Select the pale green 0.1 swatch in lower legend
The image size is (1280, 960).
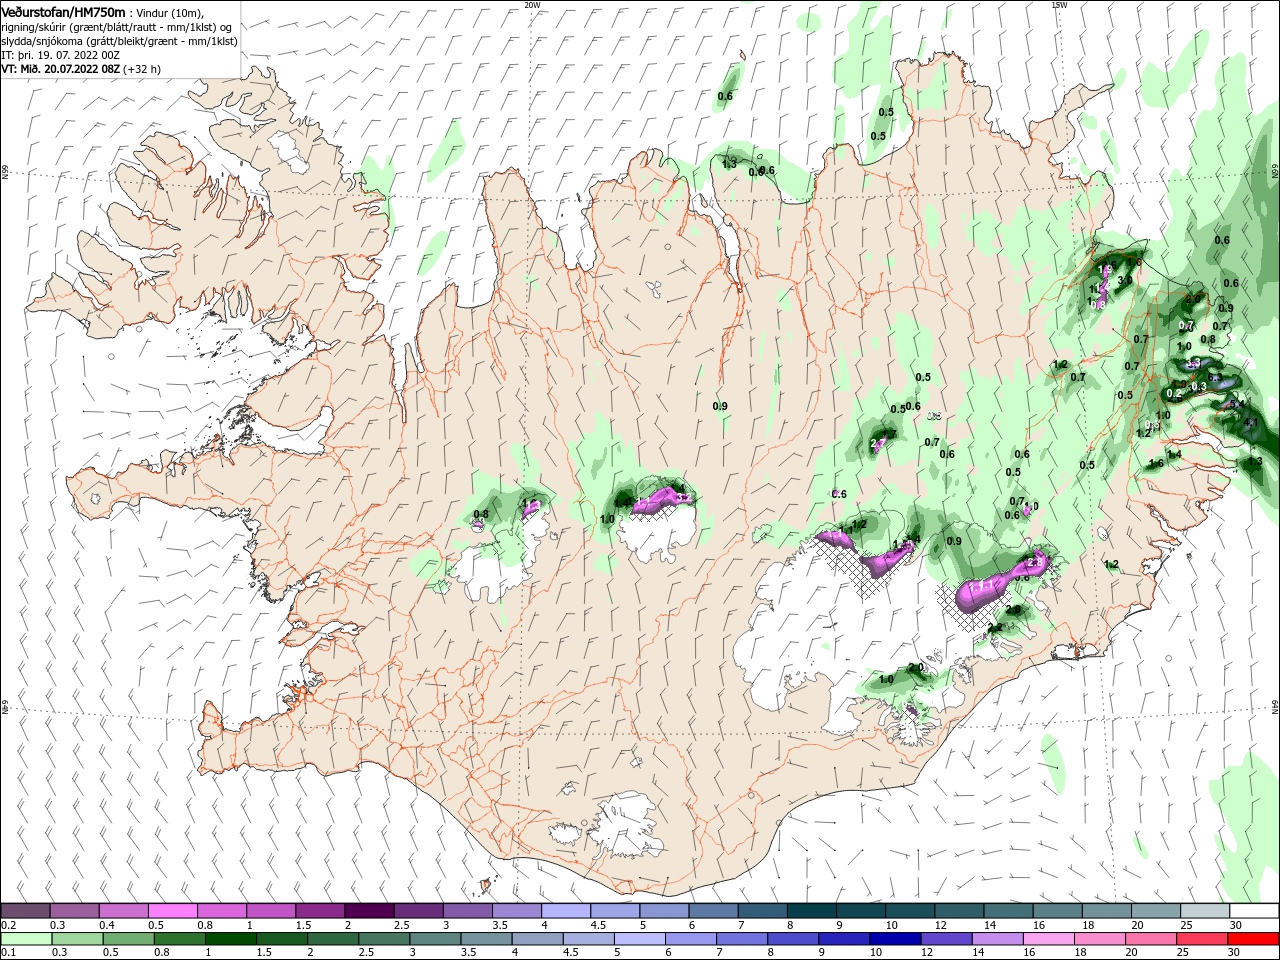tap(26, 939)
